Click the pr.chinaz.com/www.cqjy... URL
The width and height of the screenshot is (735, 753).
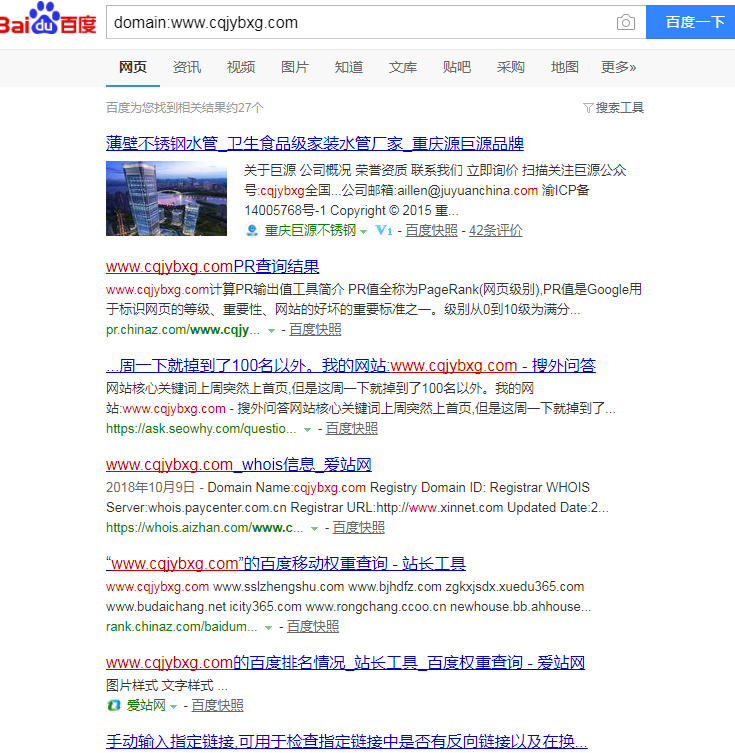[x=183, y=330]
